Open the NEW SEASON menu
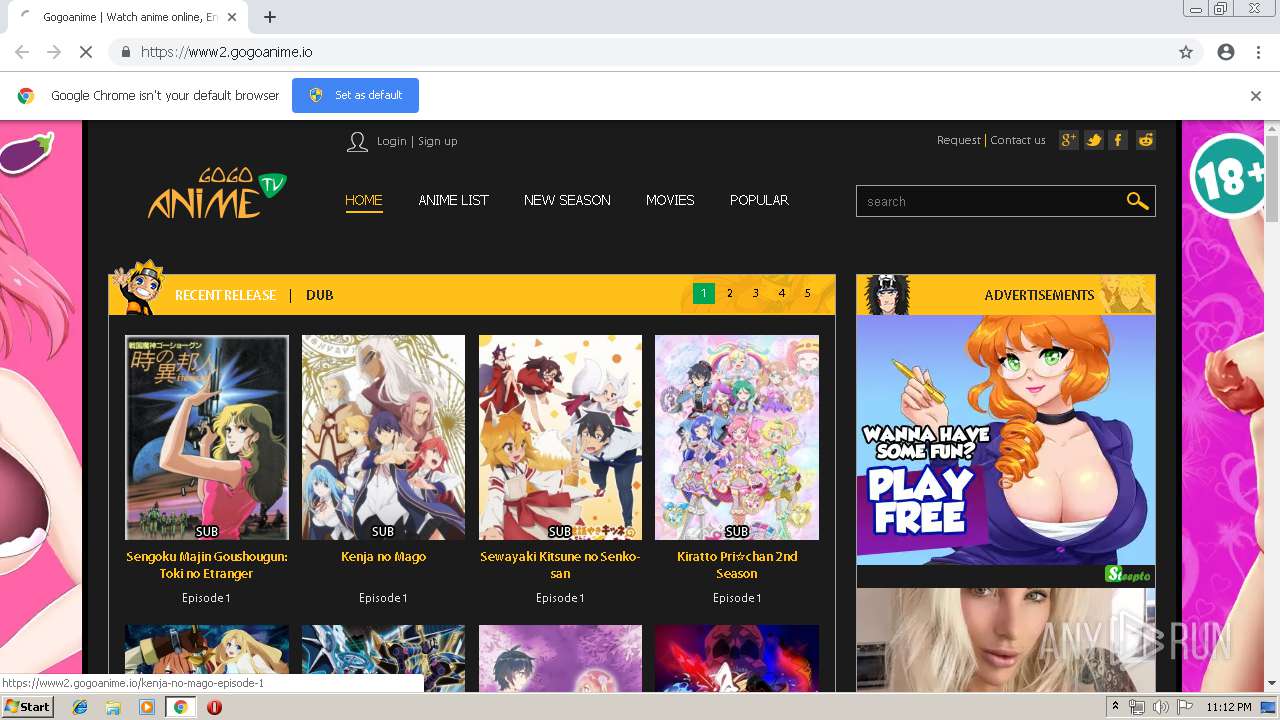The height and width of the screenshot is (720, 1280). pyautogui.click(x=567, y=200)
